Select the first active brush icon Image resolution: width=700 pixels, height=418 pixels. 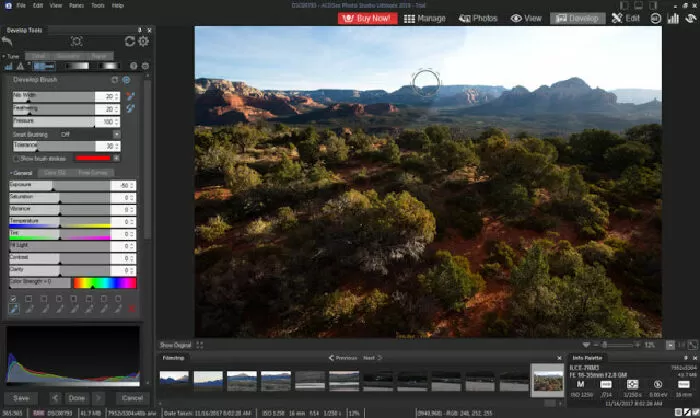pyautogui.click(x=14, y=309)
